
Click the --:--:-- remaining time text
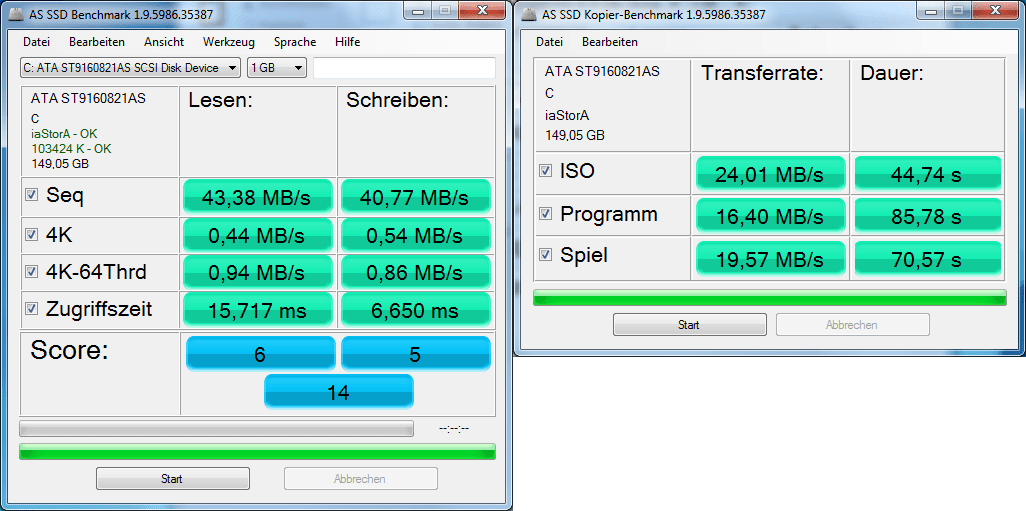[454, 429]
